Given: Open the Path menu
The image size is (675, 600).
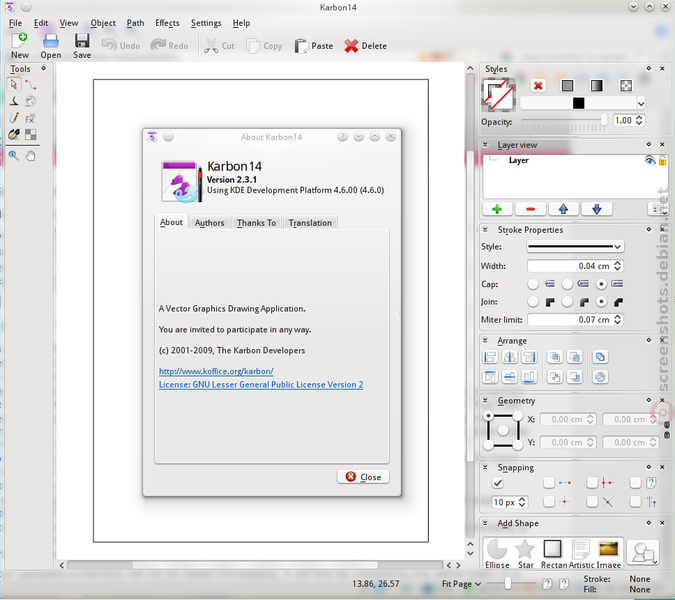Looking at the screenshot, I should (135, 23).
